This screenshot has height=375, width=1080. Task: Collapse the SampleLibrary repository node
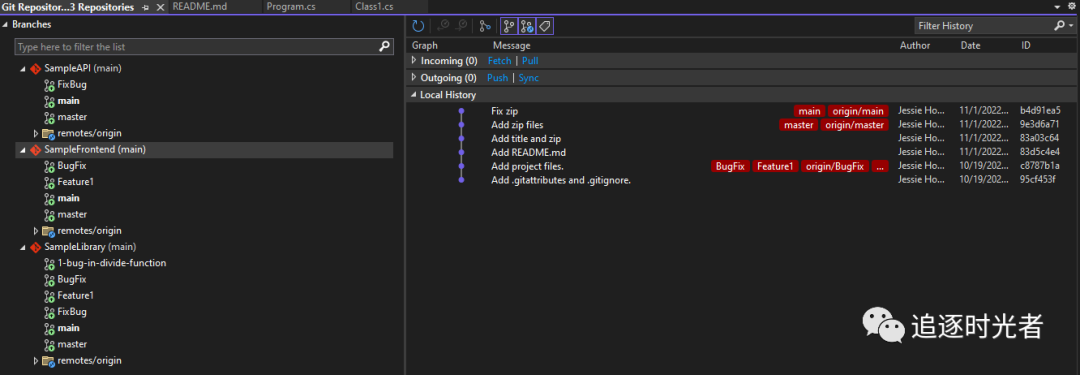click(x=23, y=247)
